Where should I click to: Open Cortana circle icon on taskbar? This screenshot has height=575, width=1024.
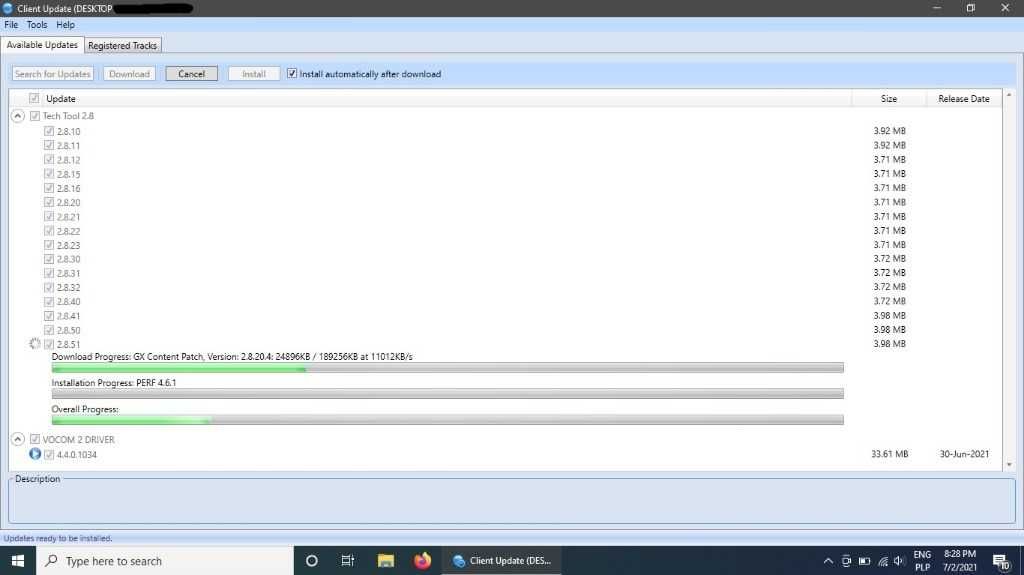point(312,561)
